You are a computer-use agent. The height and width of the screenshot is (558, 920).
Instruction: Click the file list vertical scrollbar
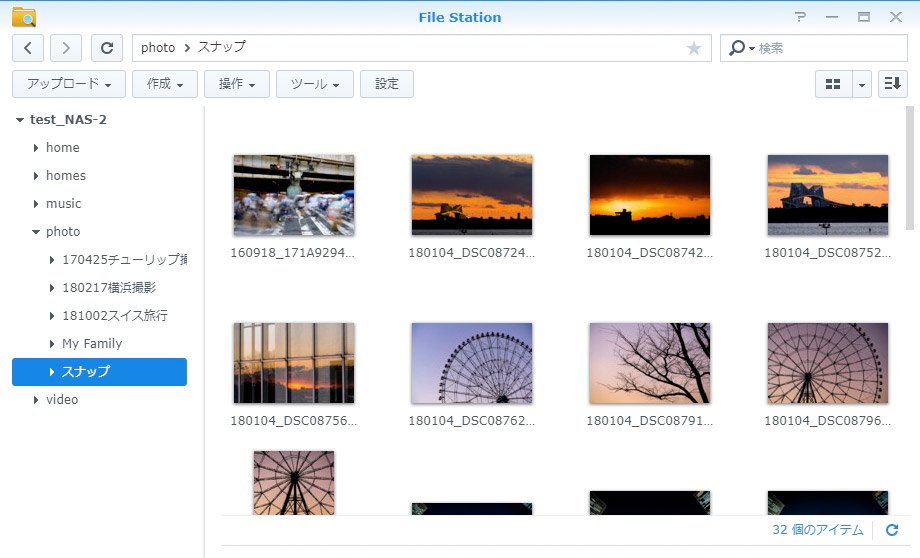(x=909, y=168)
